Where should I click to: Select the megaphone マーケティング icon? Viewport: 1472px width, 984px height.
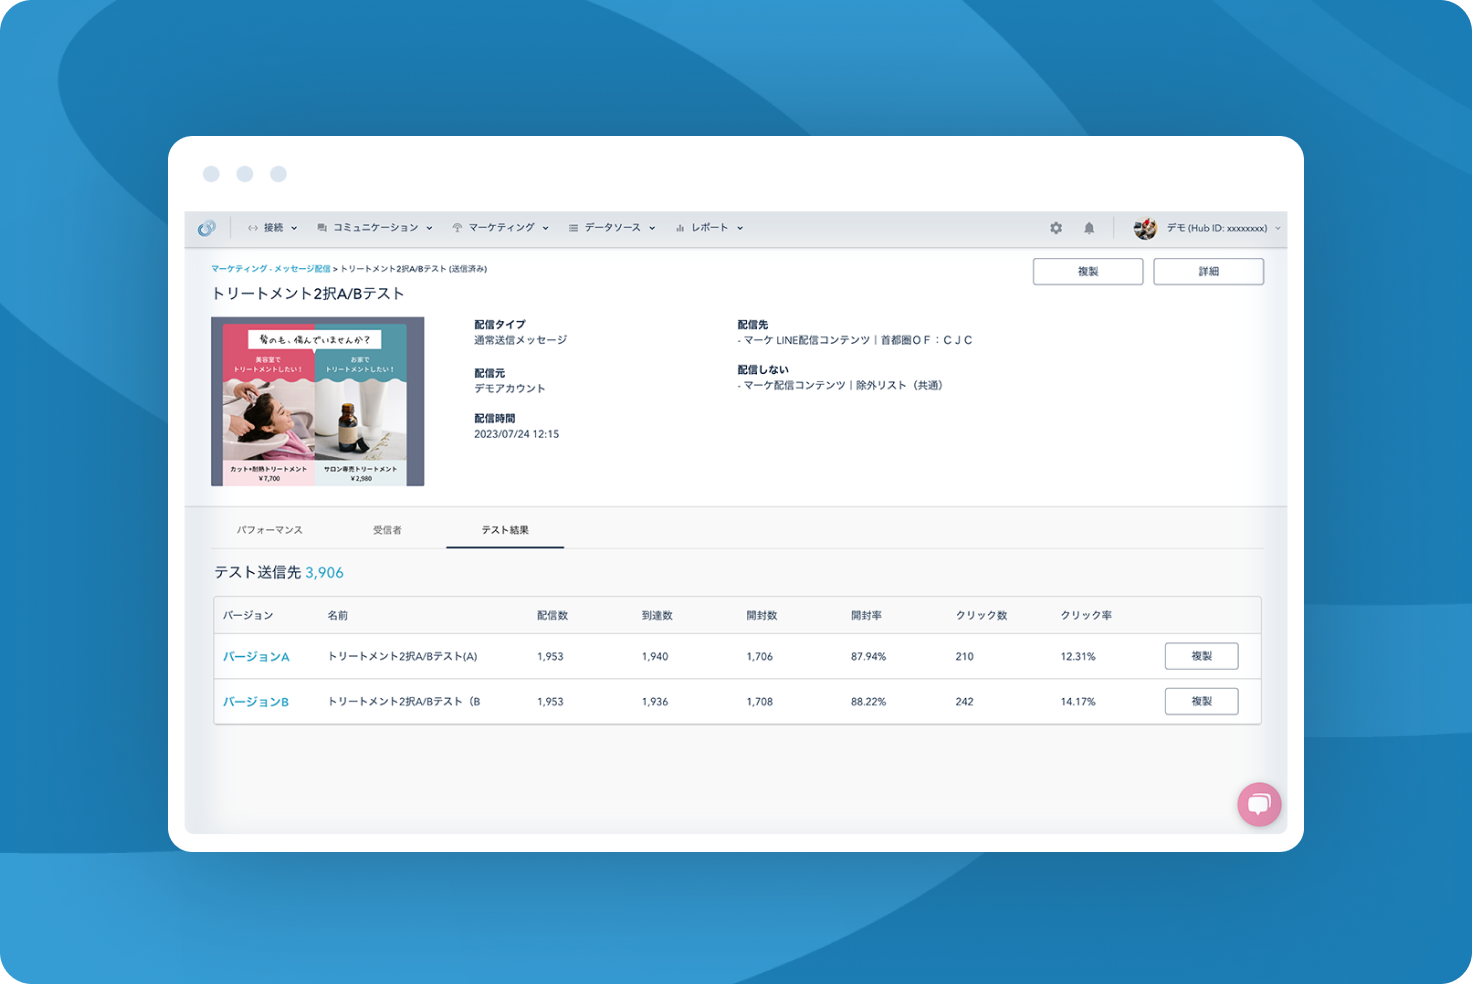pyautogui.click(x=458, y=227)
